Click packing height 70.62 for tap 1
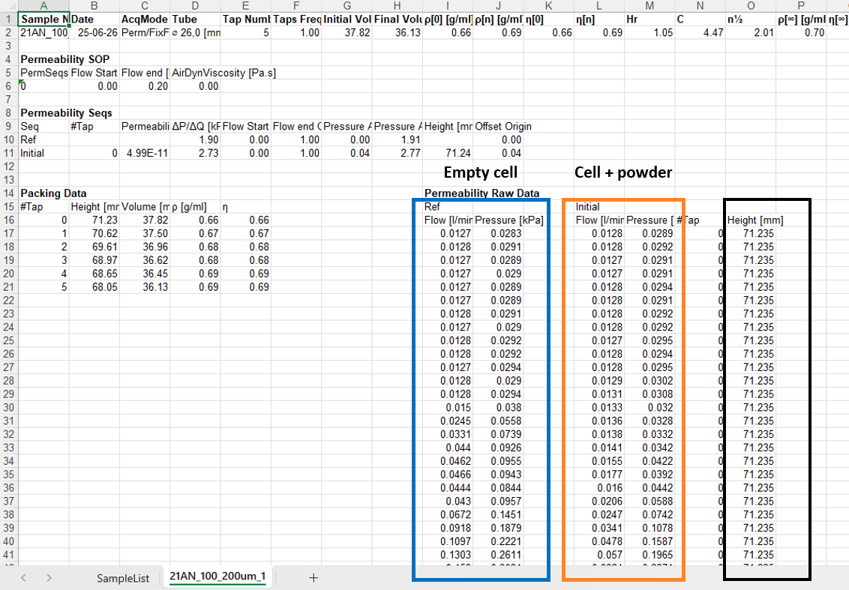849x590 pixels. (x=94, y=233)
